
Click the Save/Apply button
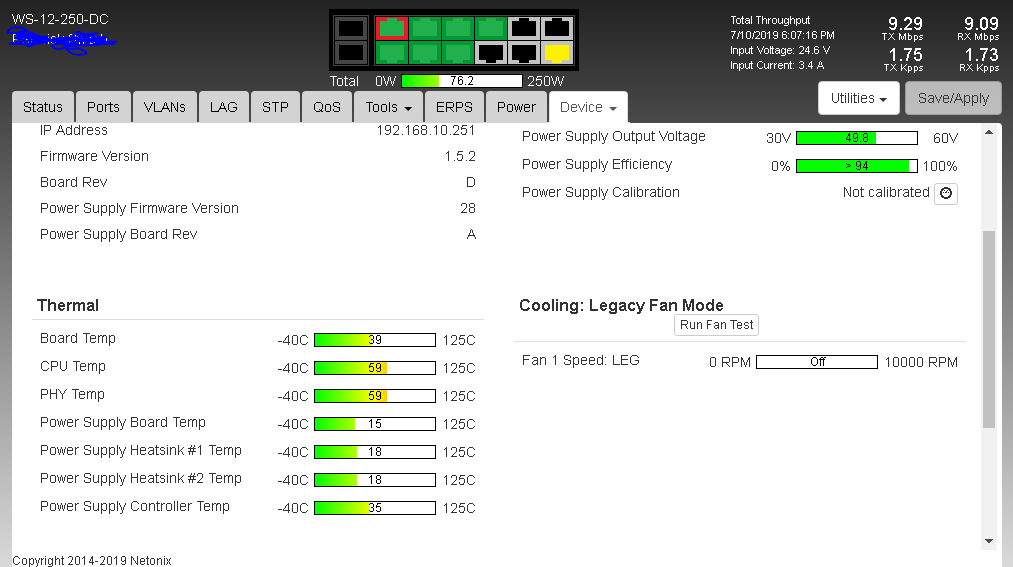pos(953,98)
